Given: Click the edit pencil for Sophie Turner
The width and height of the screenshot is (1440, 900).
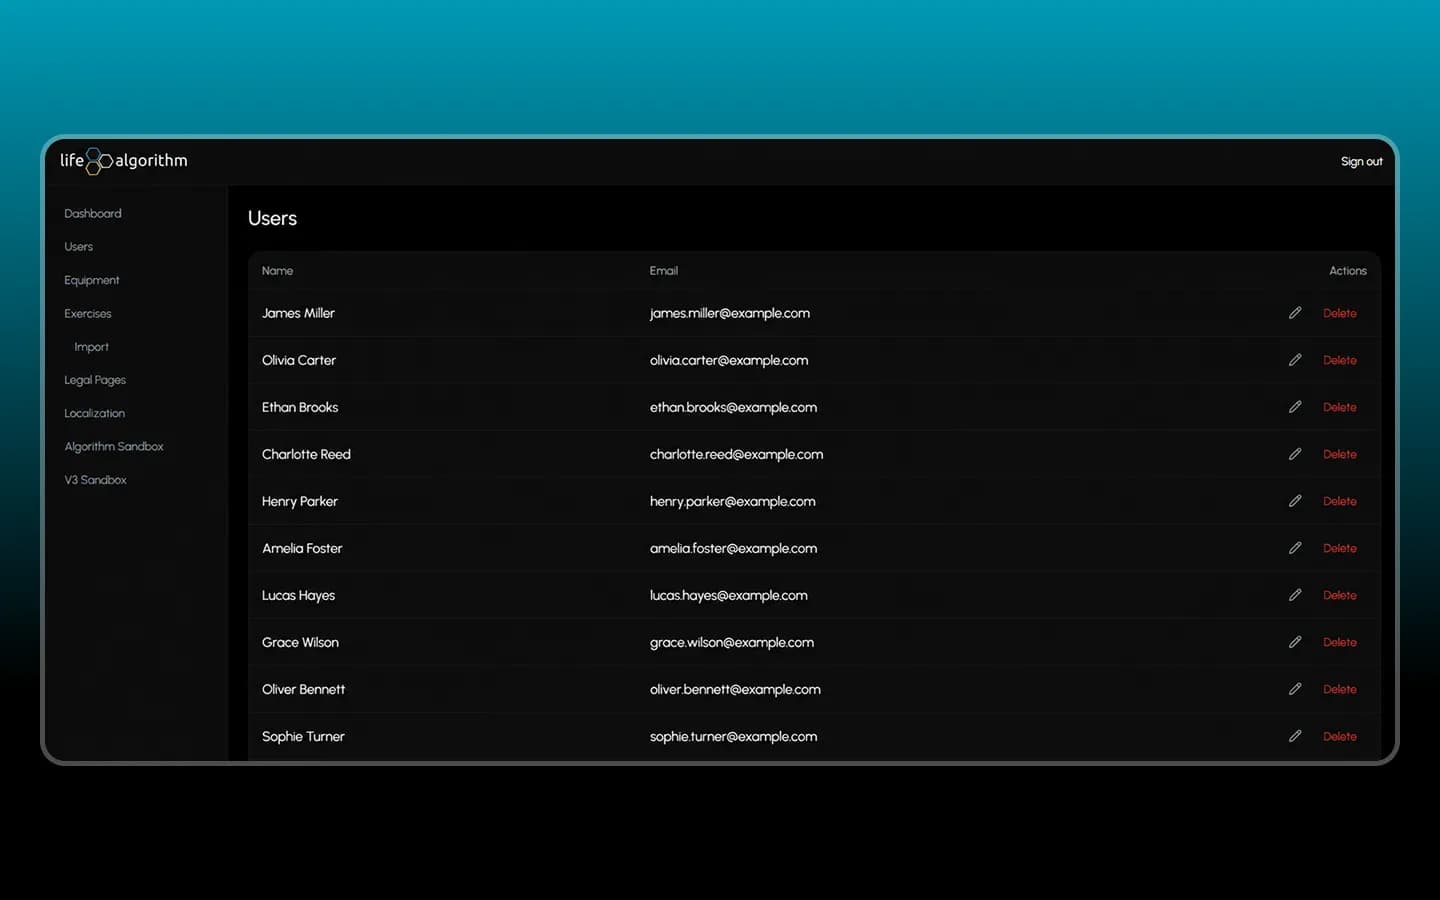Looking at the screenshot, I should pos(1295,736).
